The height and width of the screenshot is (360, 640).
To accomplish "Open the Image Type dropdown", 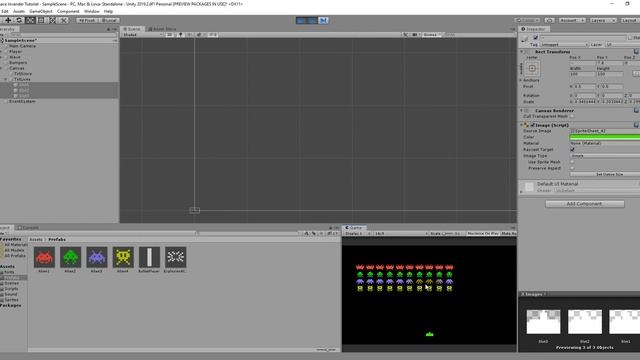I will 605,156.
